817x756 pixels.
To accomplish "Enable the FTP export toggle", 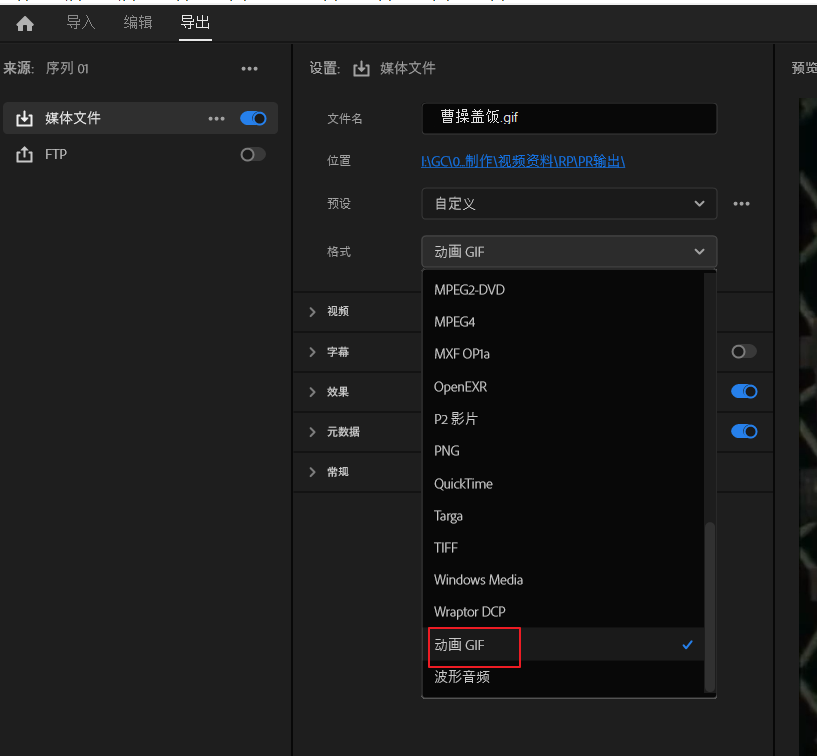I will (x=253, y=155).
